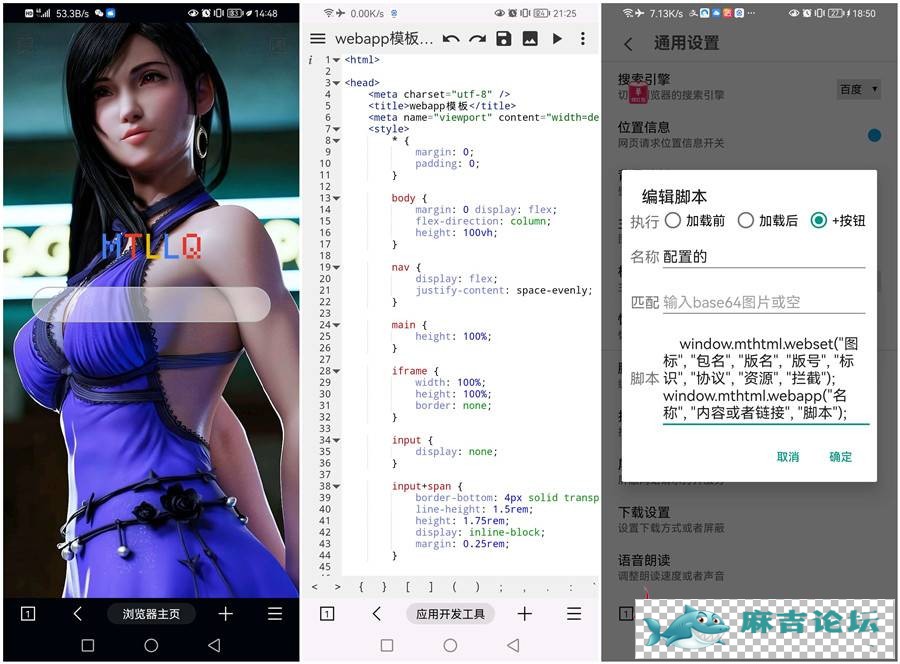Open the tab switcher on the 应用开发工具 screen

(327, 614)
